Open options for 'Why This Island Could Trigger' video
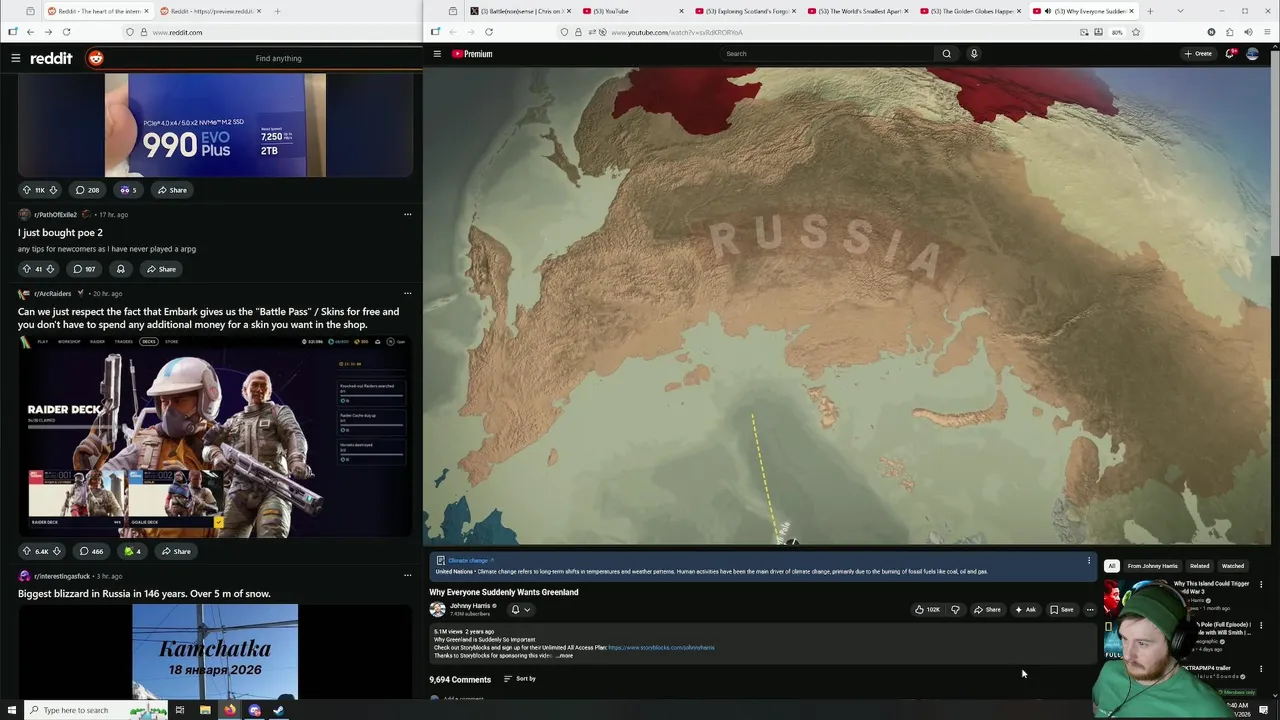Image resolution: width=1280 pixels, height=720 pixels. point(1261,585)
